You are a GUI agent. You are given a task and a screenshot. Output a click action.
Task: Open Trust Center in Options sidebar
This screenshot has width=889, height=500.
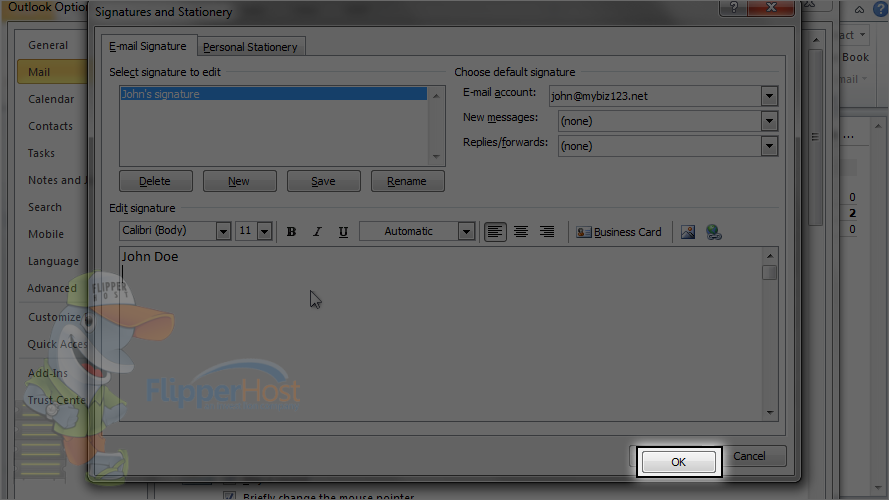tap(56, 400)
